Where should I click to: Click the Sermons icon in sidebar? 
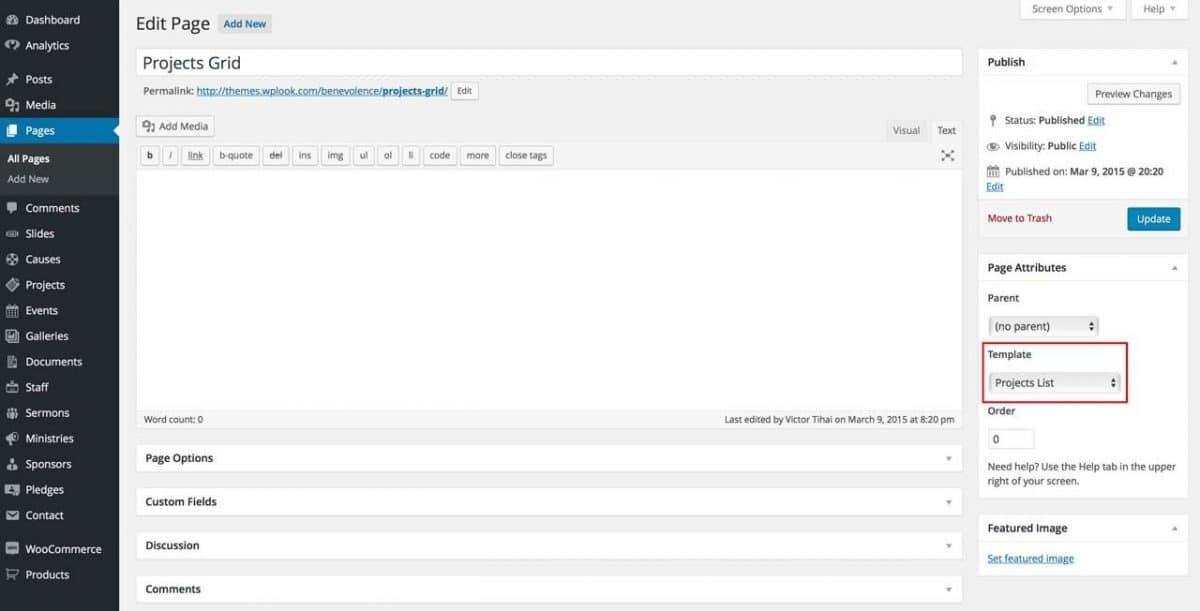tap(12, 413)
